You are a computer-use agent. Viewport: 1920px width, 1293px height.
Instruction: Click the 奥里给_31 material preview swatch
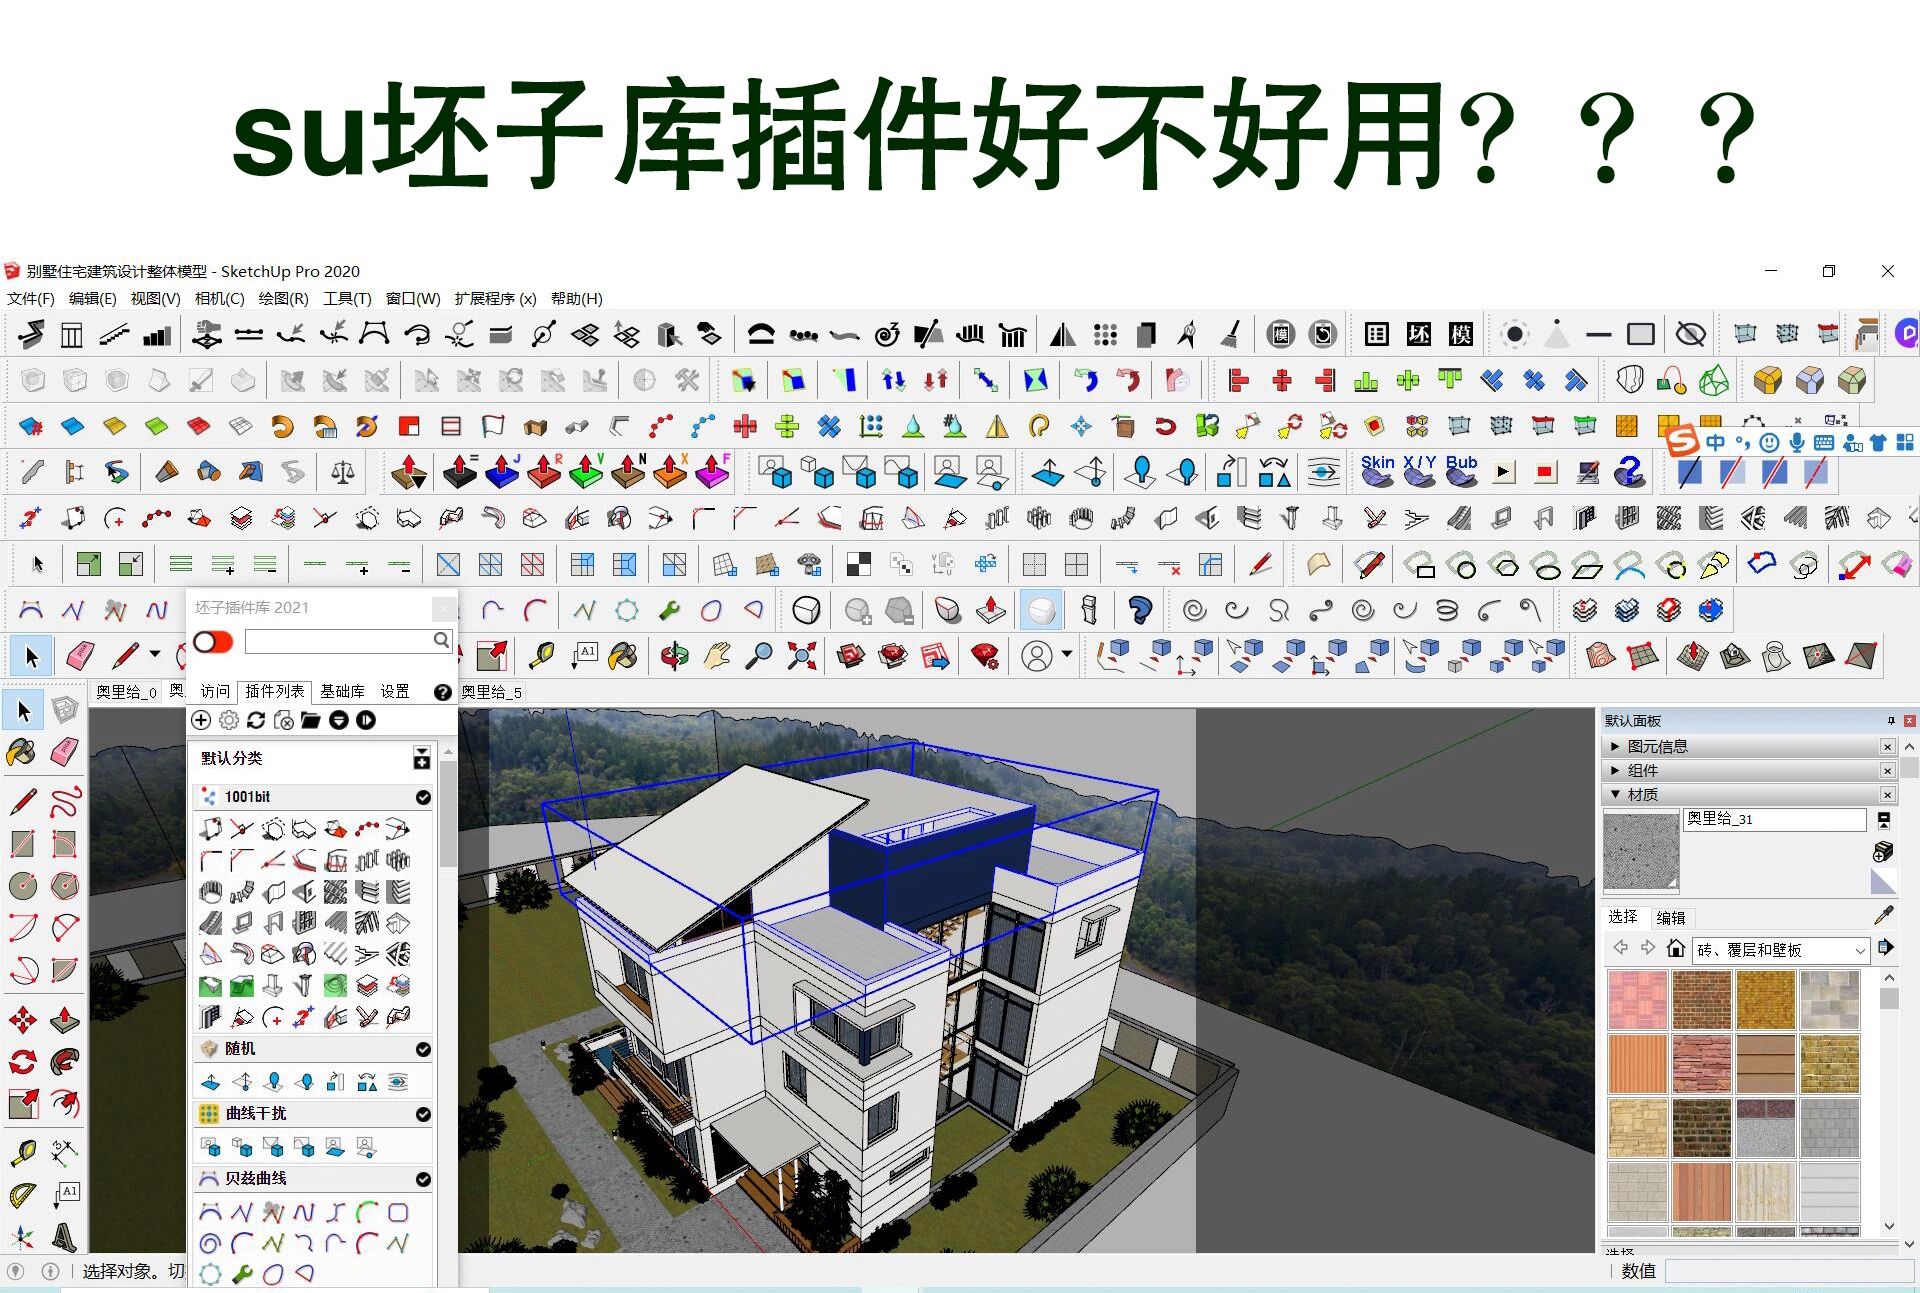click(1641, 852)
